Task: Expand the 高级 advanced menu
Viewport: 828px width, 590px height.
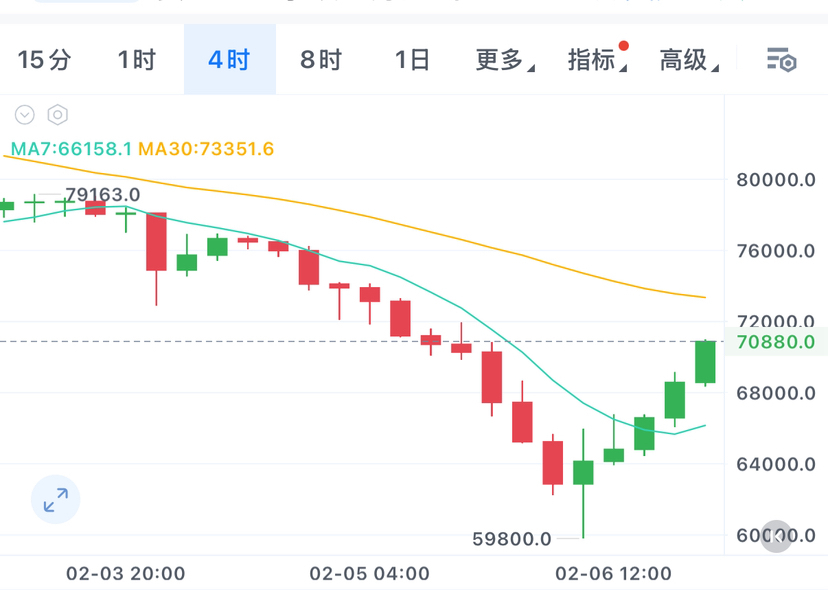Action: 689,60
